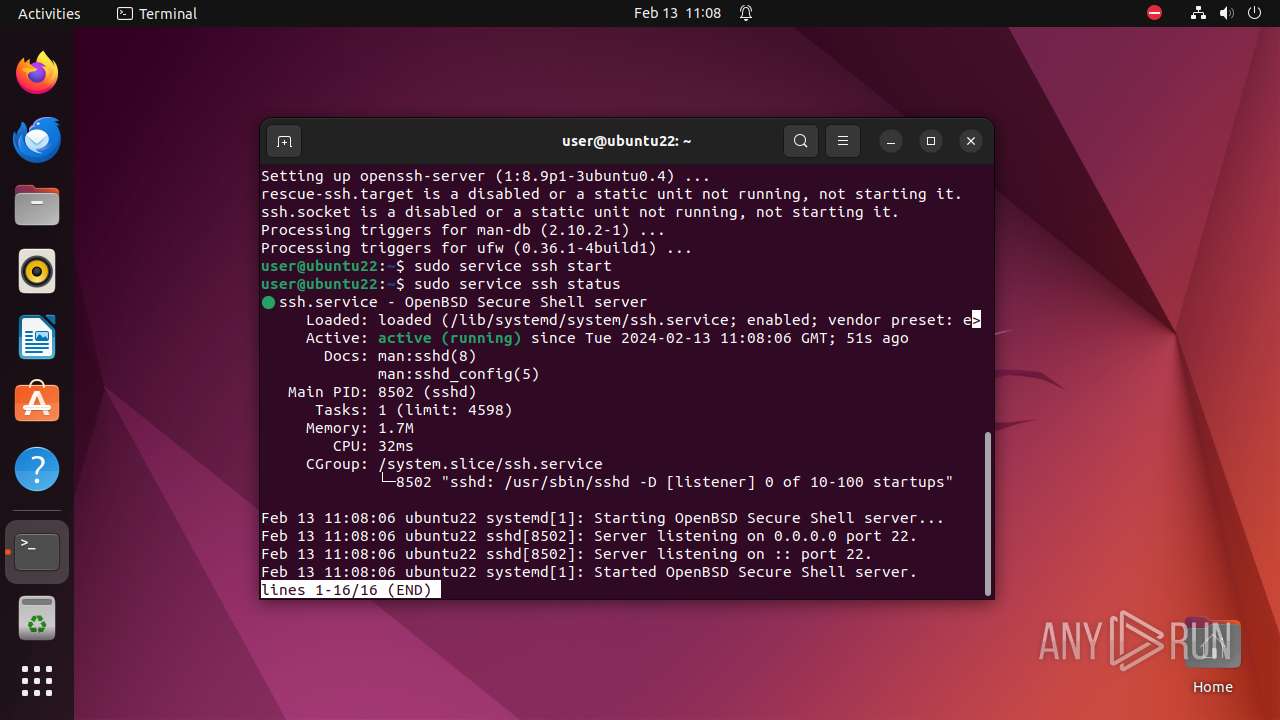Click the notification bell icon
Screen dimensions: 1280x720
coord(746,13)
